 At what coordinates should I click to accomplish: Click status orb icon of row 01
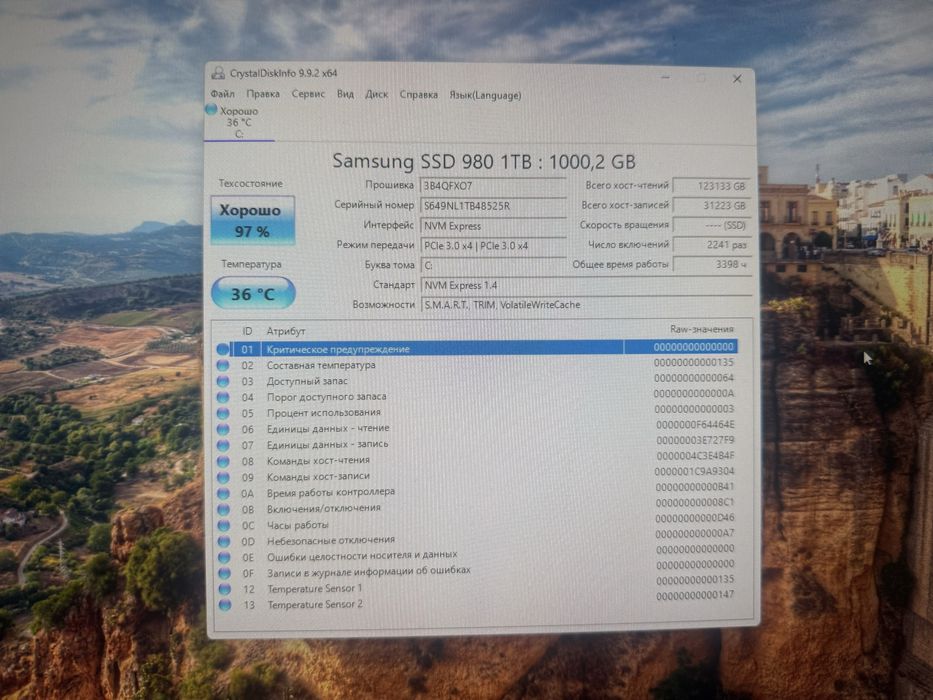pos(223,349)
